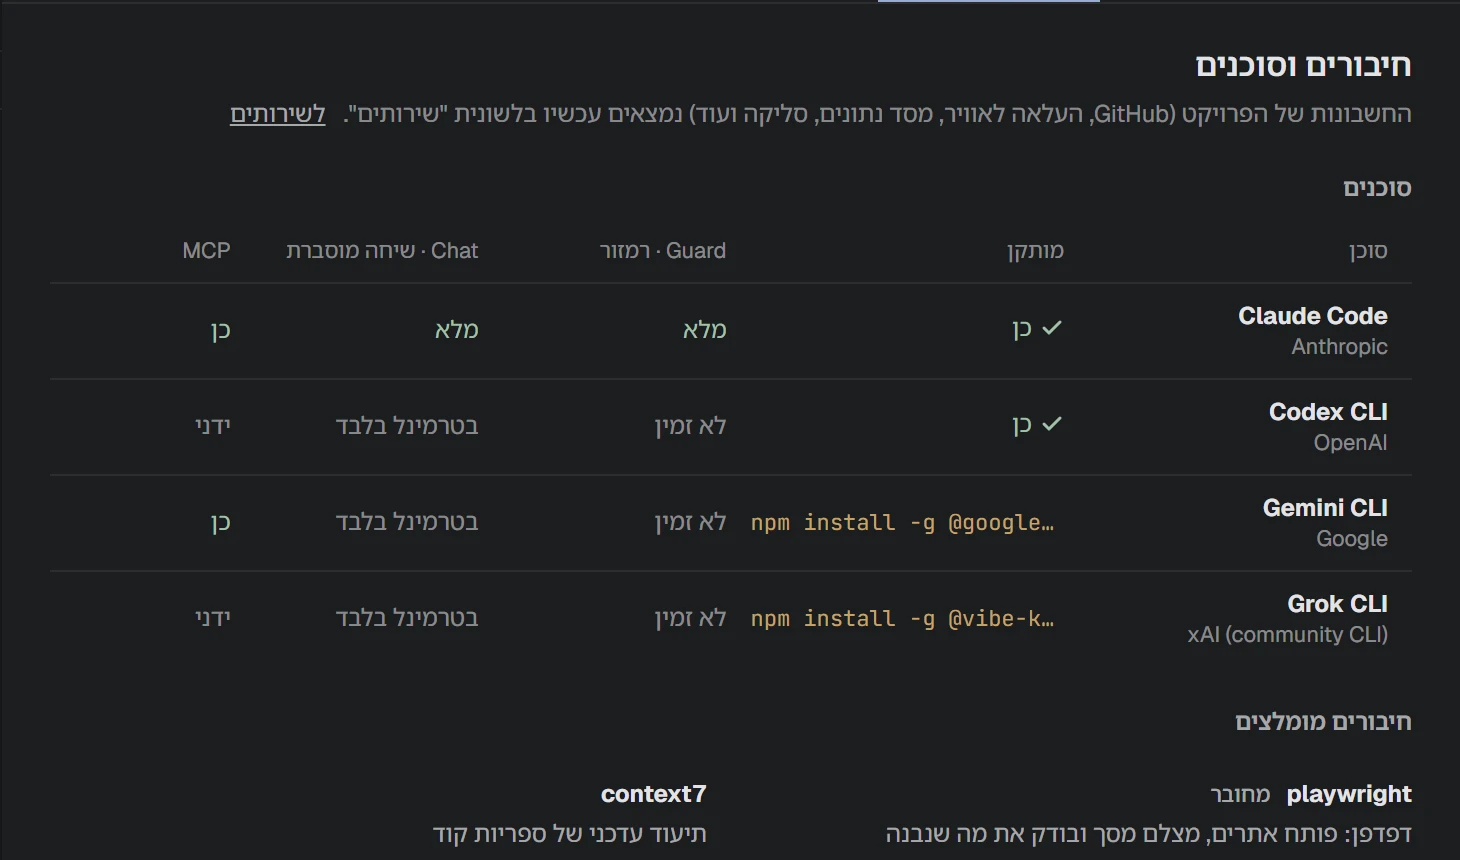Click the Guard value לא זמין for Gemini CLI
This screenshot has height=860, width=1460.
pyautogui.click(x=690, y=522)
